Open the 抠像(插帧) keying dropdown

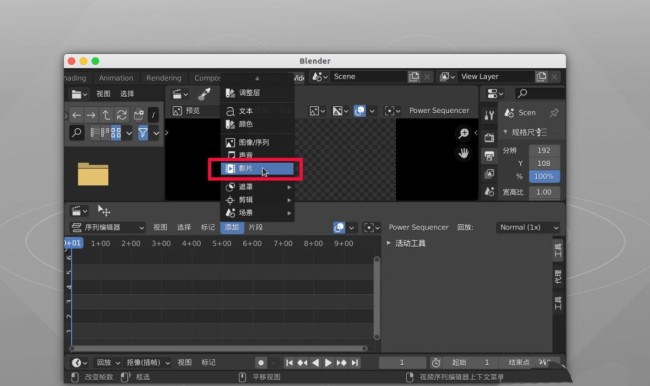pyautogui.click(x=148, y=363)
